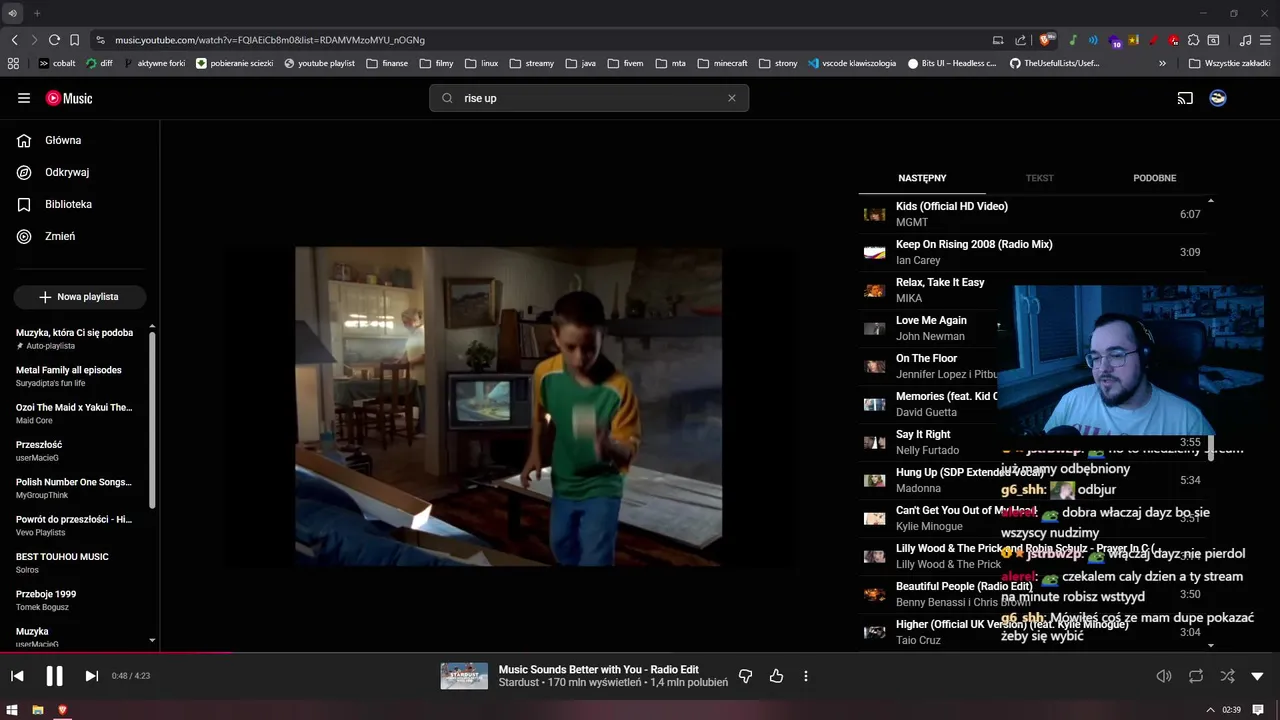Like Music Sounds Better with You
Viewport: 1280px width, 720px height.
coord(776,676)
